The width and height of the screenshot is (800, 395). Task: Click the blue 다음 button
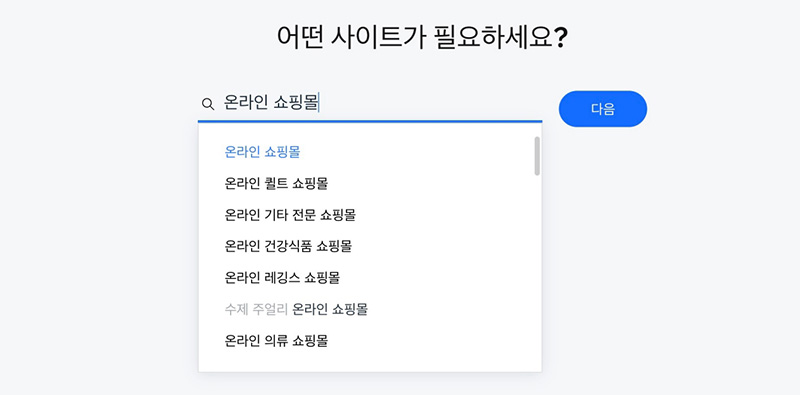point(603,109)
